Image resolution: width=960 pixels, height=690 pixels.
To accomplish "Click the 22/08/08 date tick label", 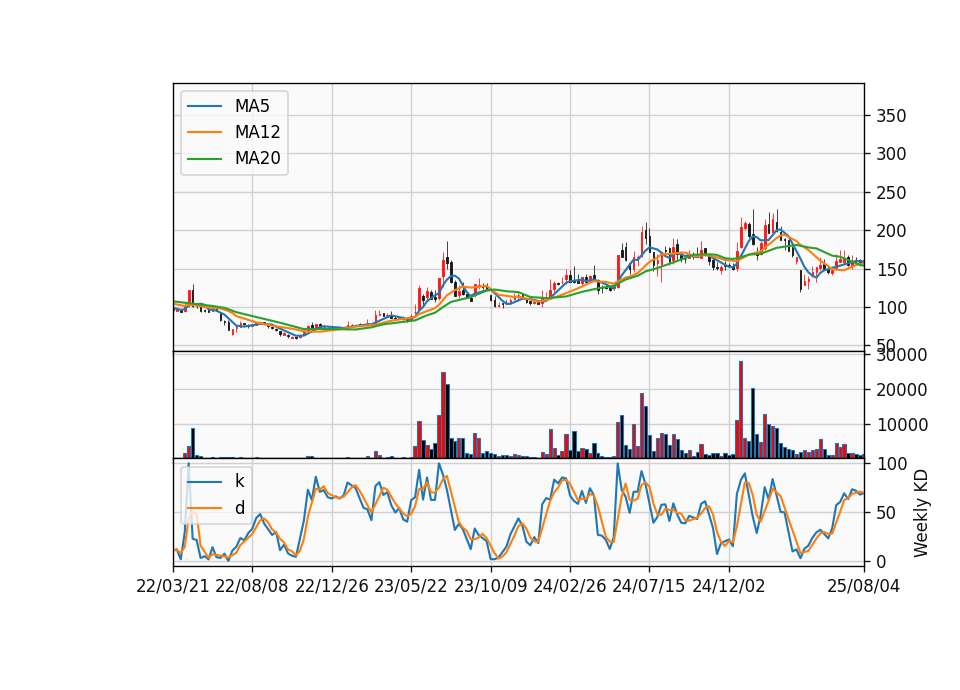I will (x=252, y=586).
